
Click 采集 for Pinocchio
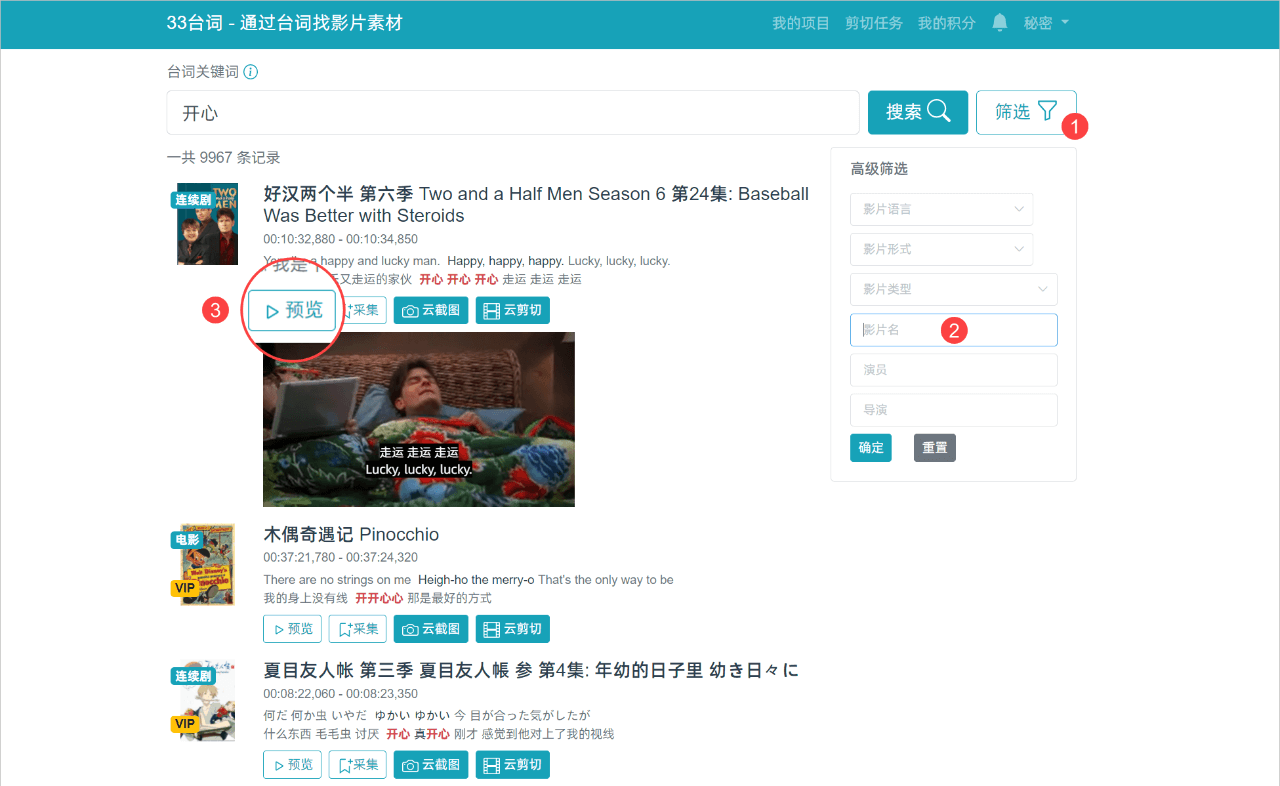pos(358,629)
